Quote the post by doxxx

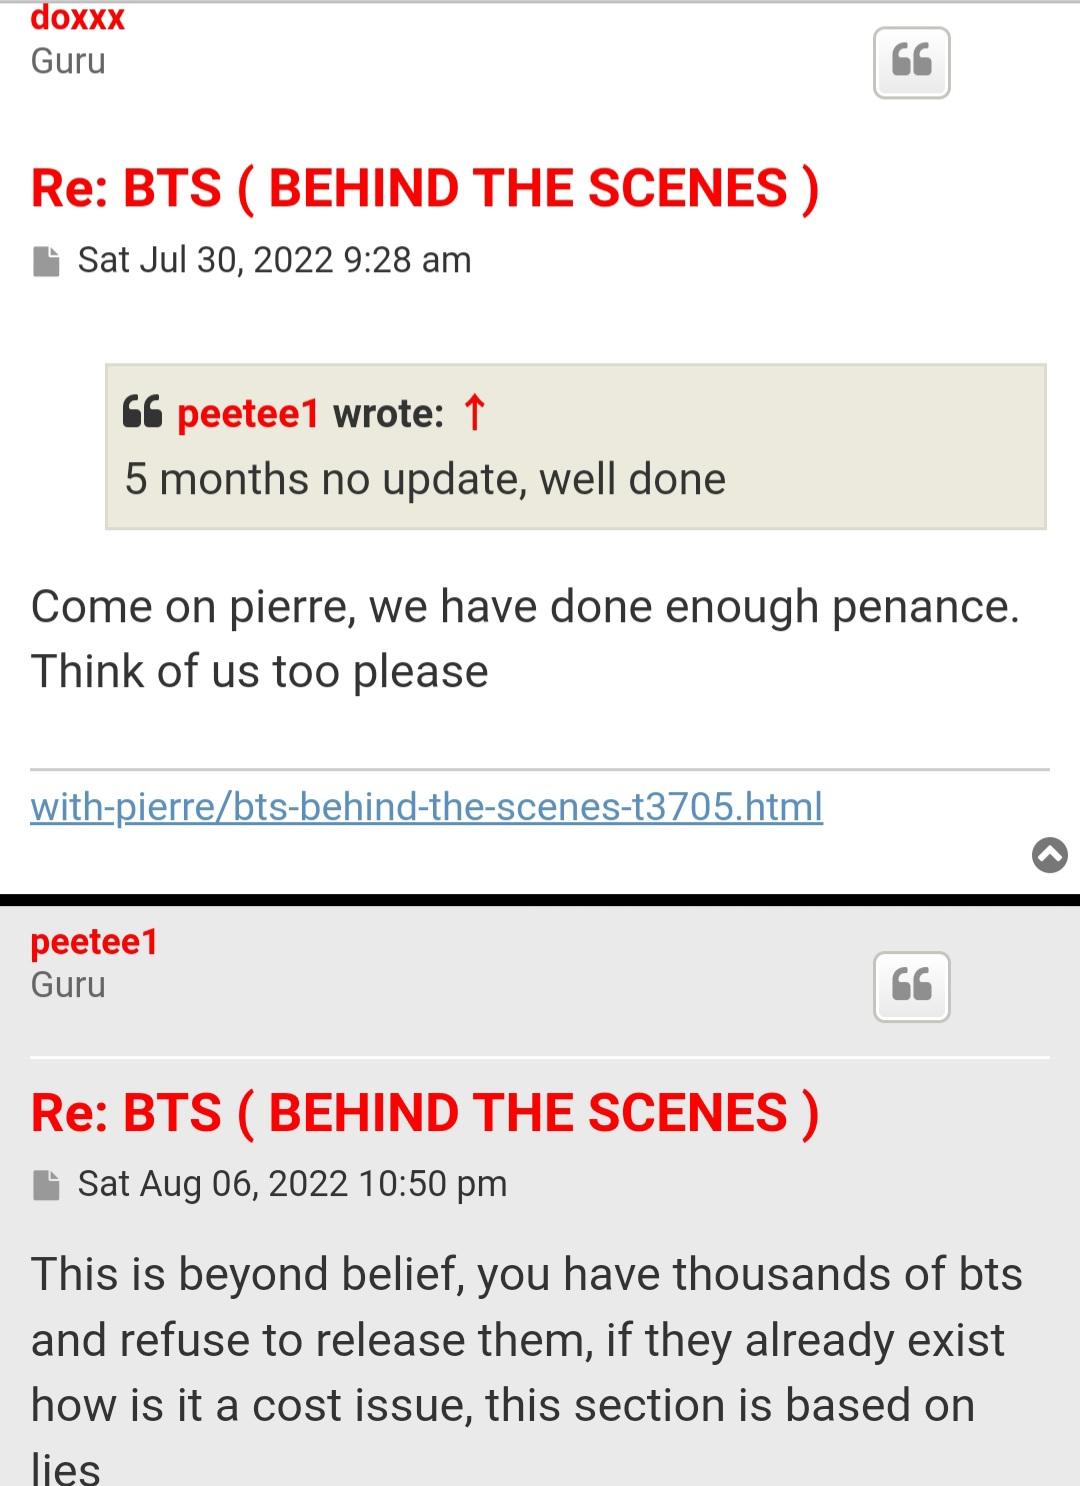coord(911,62)
